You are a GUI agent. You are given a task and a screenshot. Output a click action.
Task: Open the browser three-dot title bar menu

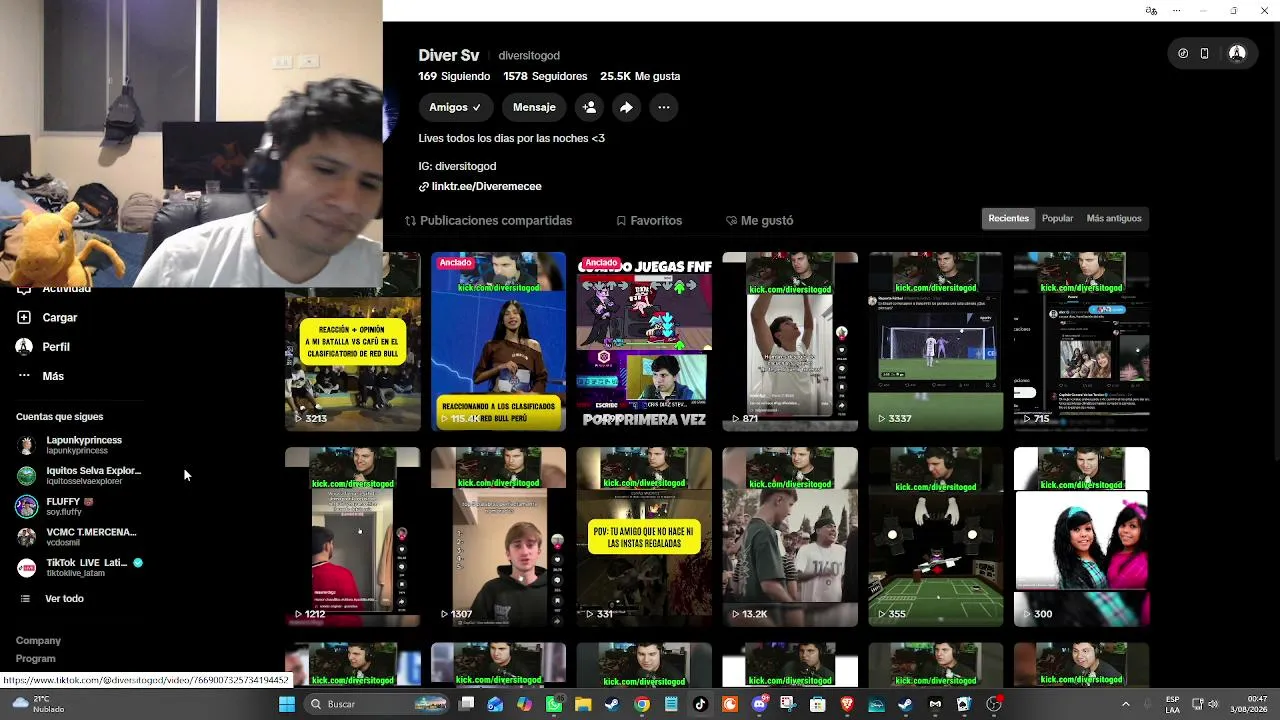click(x=1177, y=11)
